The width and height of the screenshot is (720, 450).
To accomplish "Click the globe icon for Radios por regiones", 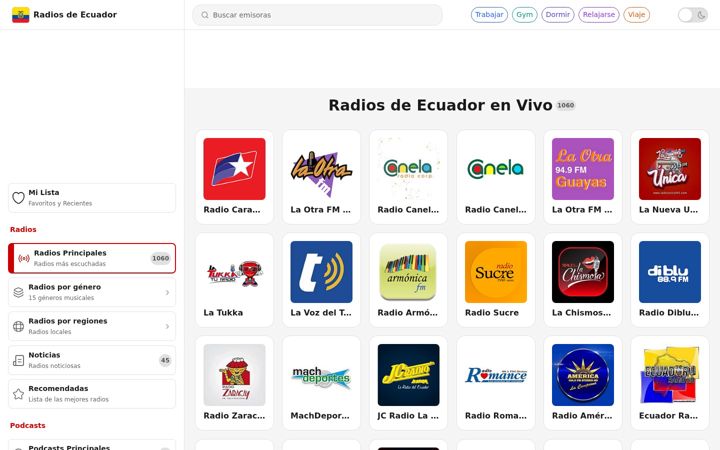I will 18,326.
